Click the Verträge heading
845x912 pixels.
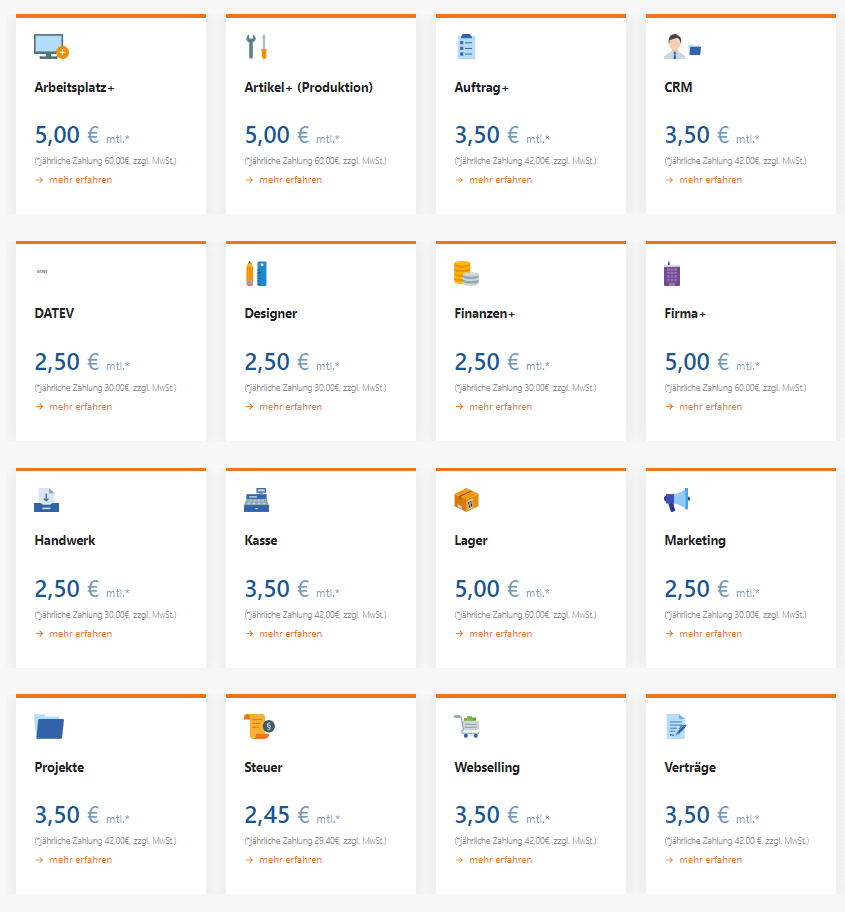[690, 767]
